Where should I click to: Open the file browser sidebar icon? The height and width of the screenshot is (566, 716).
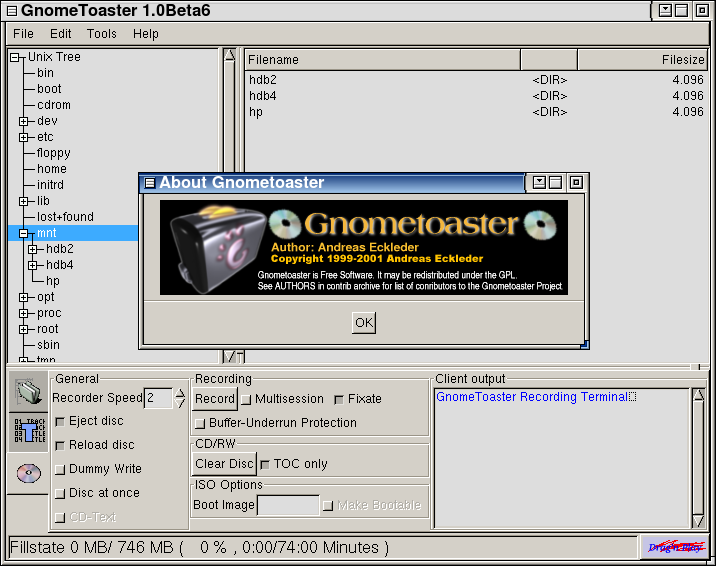[x=28, y=391]
